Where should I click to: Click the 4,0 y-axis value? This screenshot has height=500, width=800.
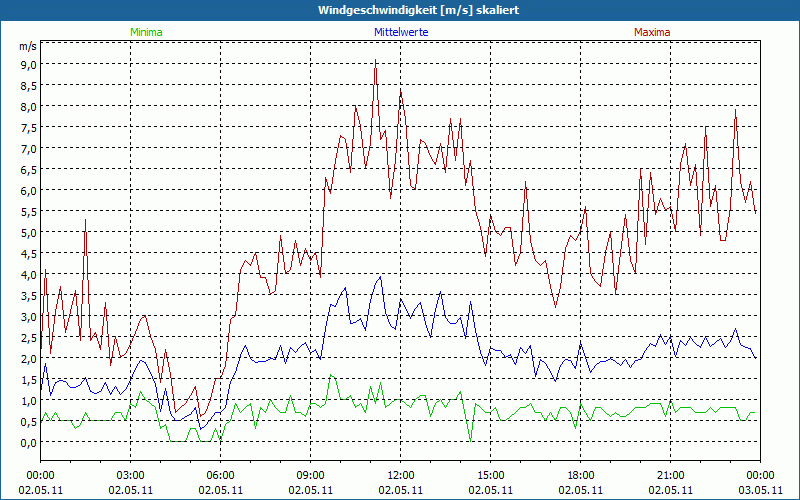(x=29, y=274)
